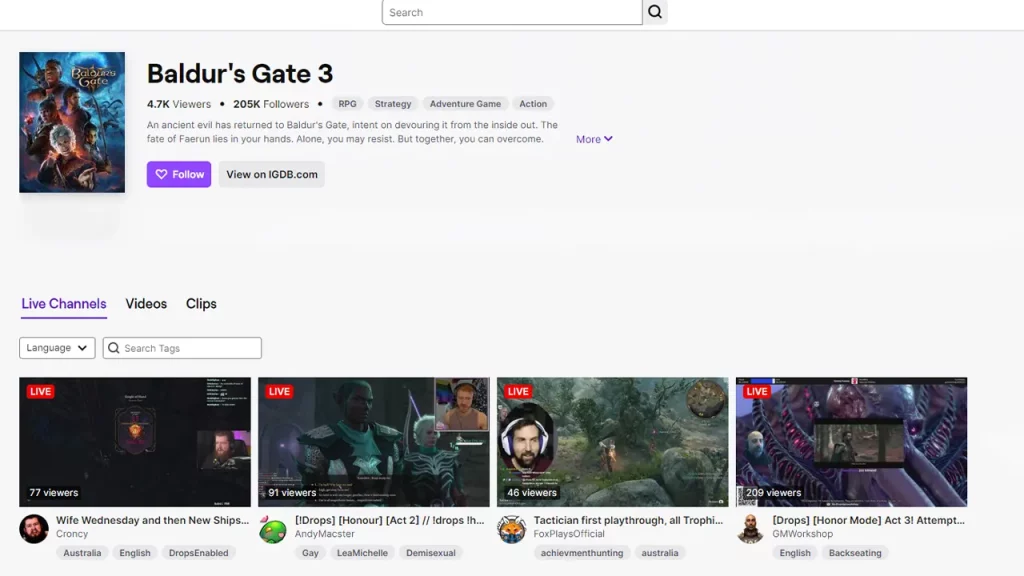The image size is (1024, 576).
Task: Select the Action genre tag
Action: tap(533, 104)
